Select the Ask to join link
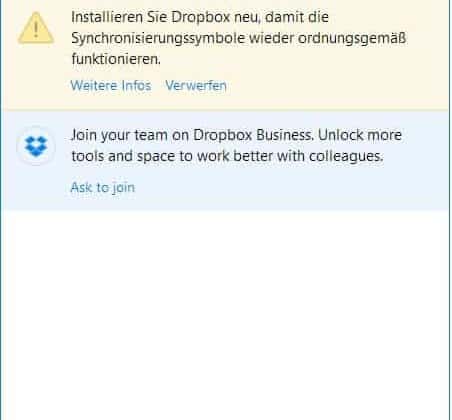Screen dimensions: 452x420 [103, 188]
